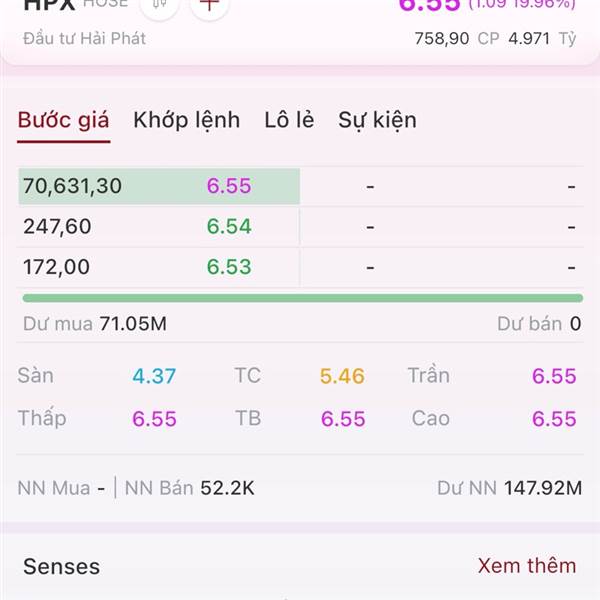This screenshot has width=600, height=600.
Task: Switch to the Khớp lệnh tab
Action: click(187, 120)
